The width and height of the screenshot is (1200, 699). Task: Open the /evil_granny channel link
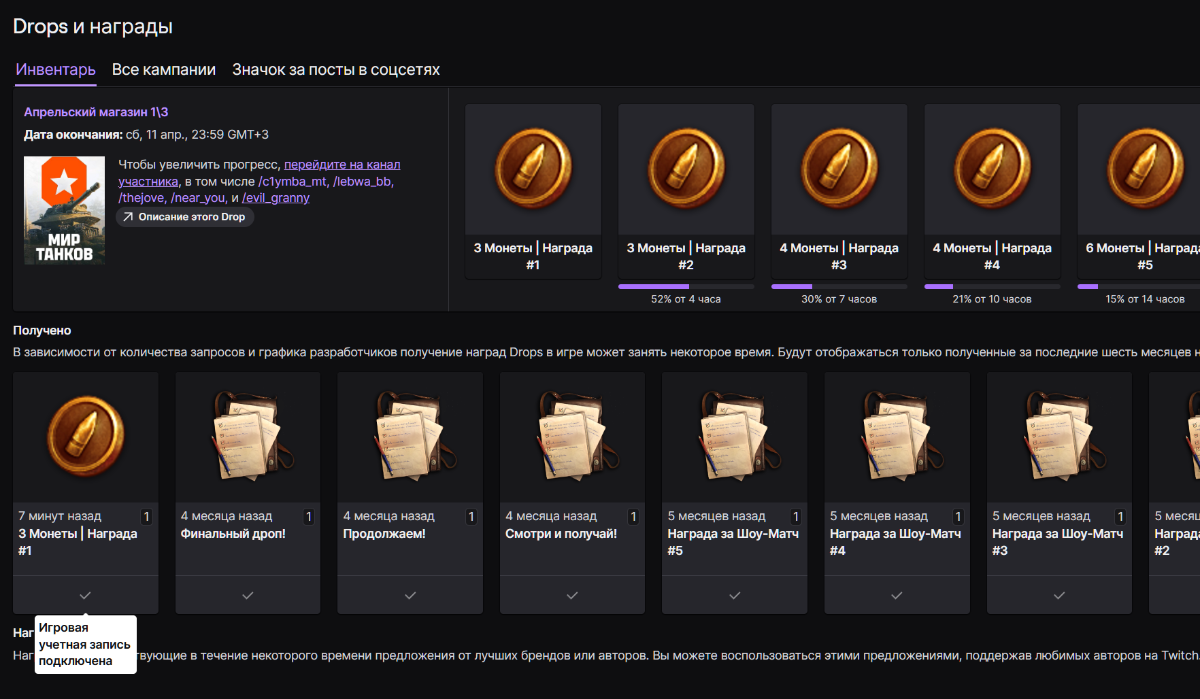[276, 198]
